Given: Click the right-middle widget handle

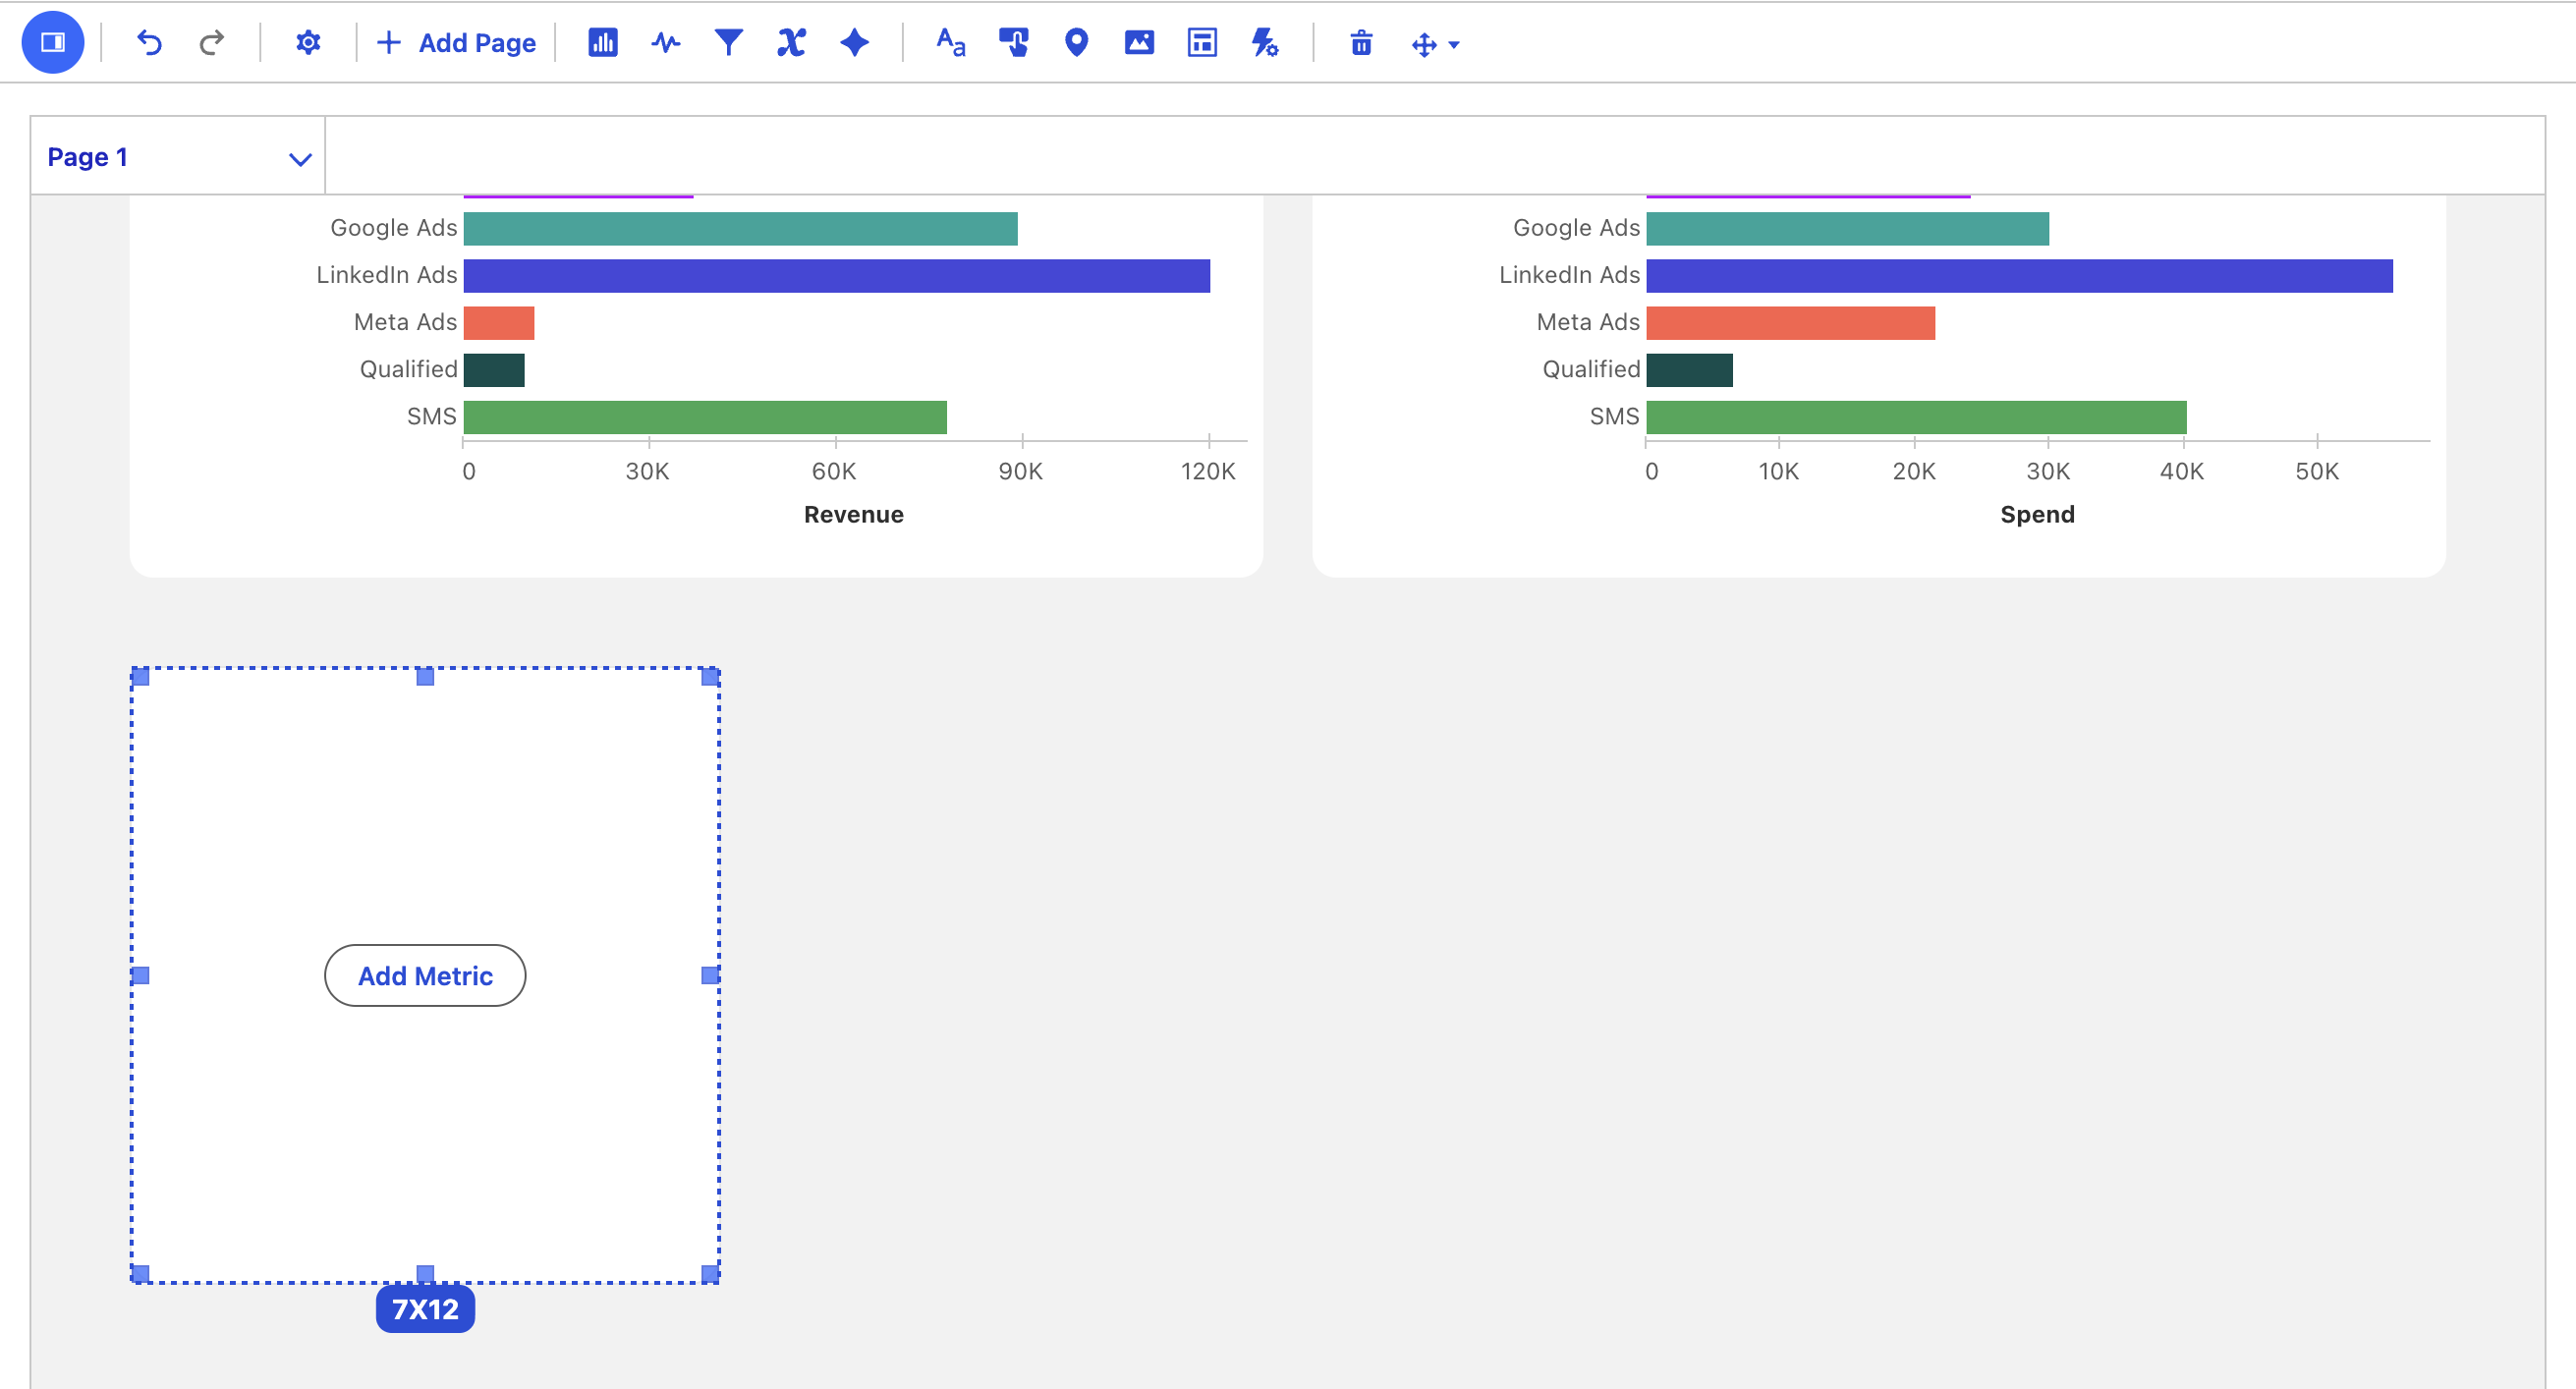Looking at the screenshot, I should click(x=709, y=975).
